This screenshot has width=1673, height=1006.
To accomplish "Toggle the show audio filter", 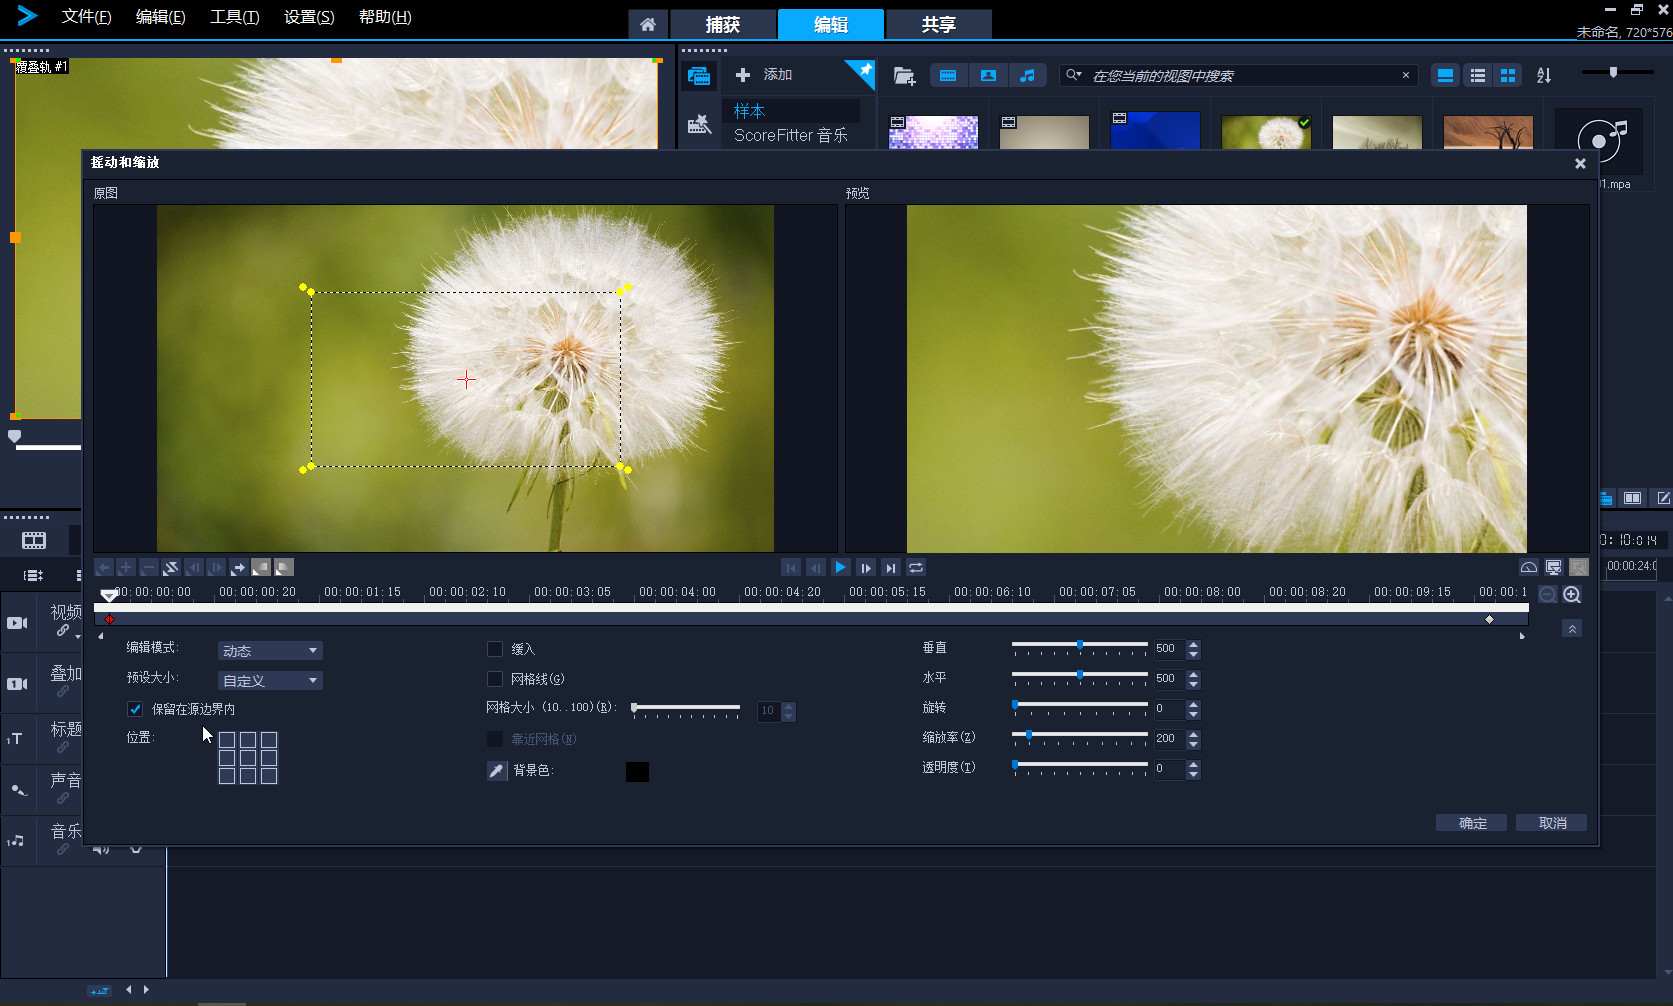I will (x=1027, y=76).
